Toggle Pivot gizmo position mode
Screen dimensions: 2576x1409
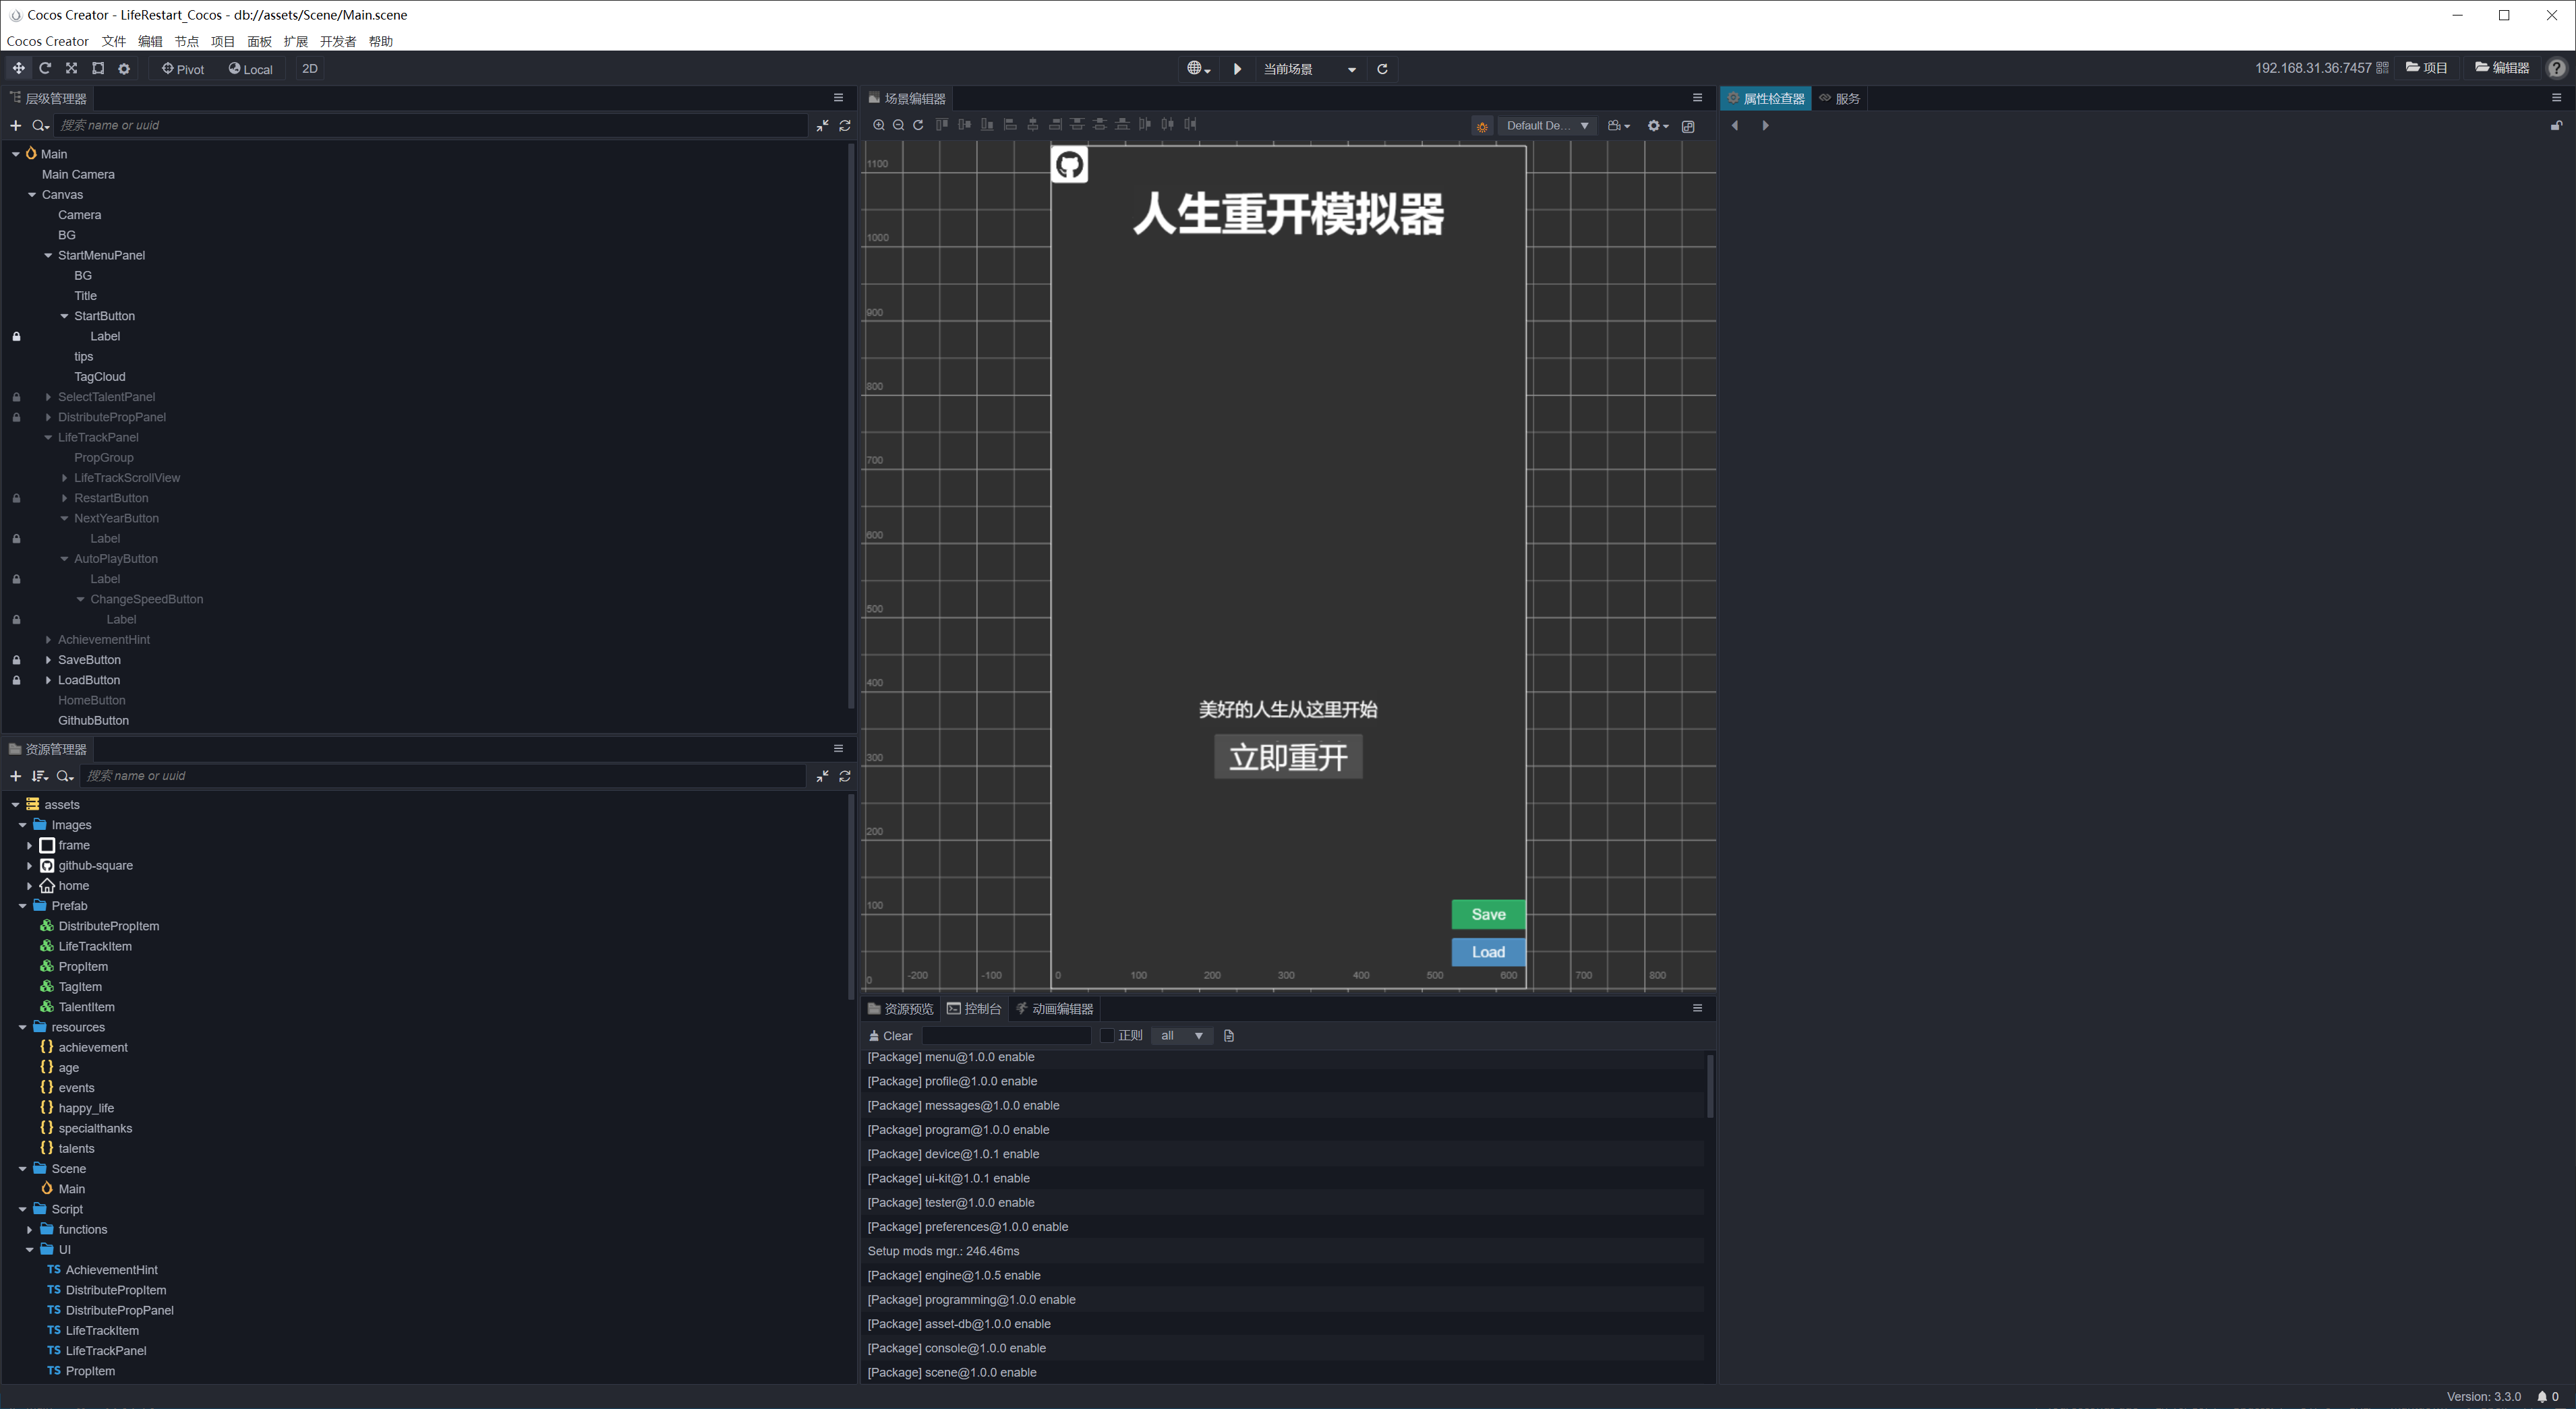[x=183, y=69]
